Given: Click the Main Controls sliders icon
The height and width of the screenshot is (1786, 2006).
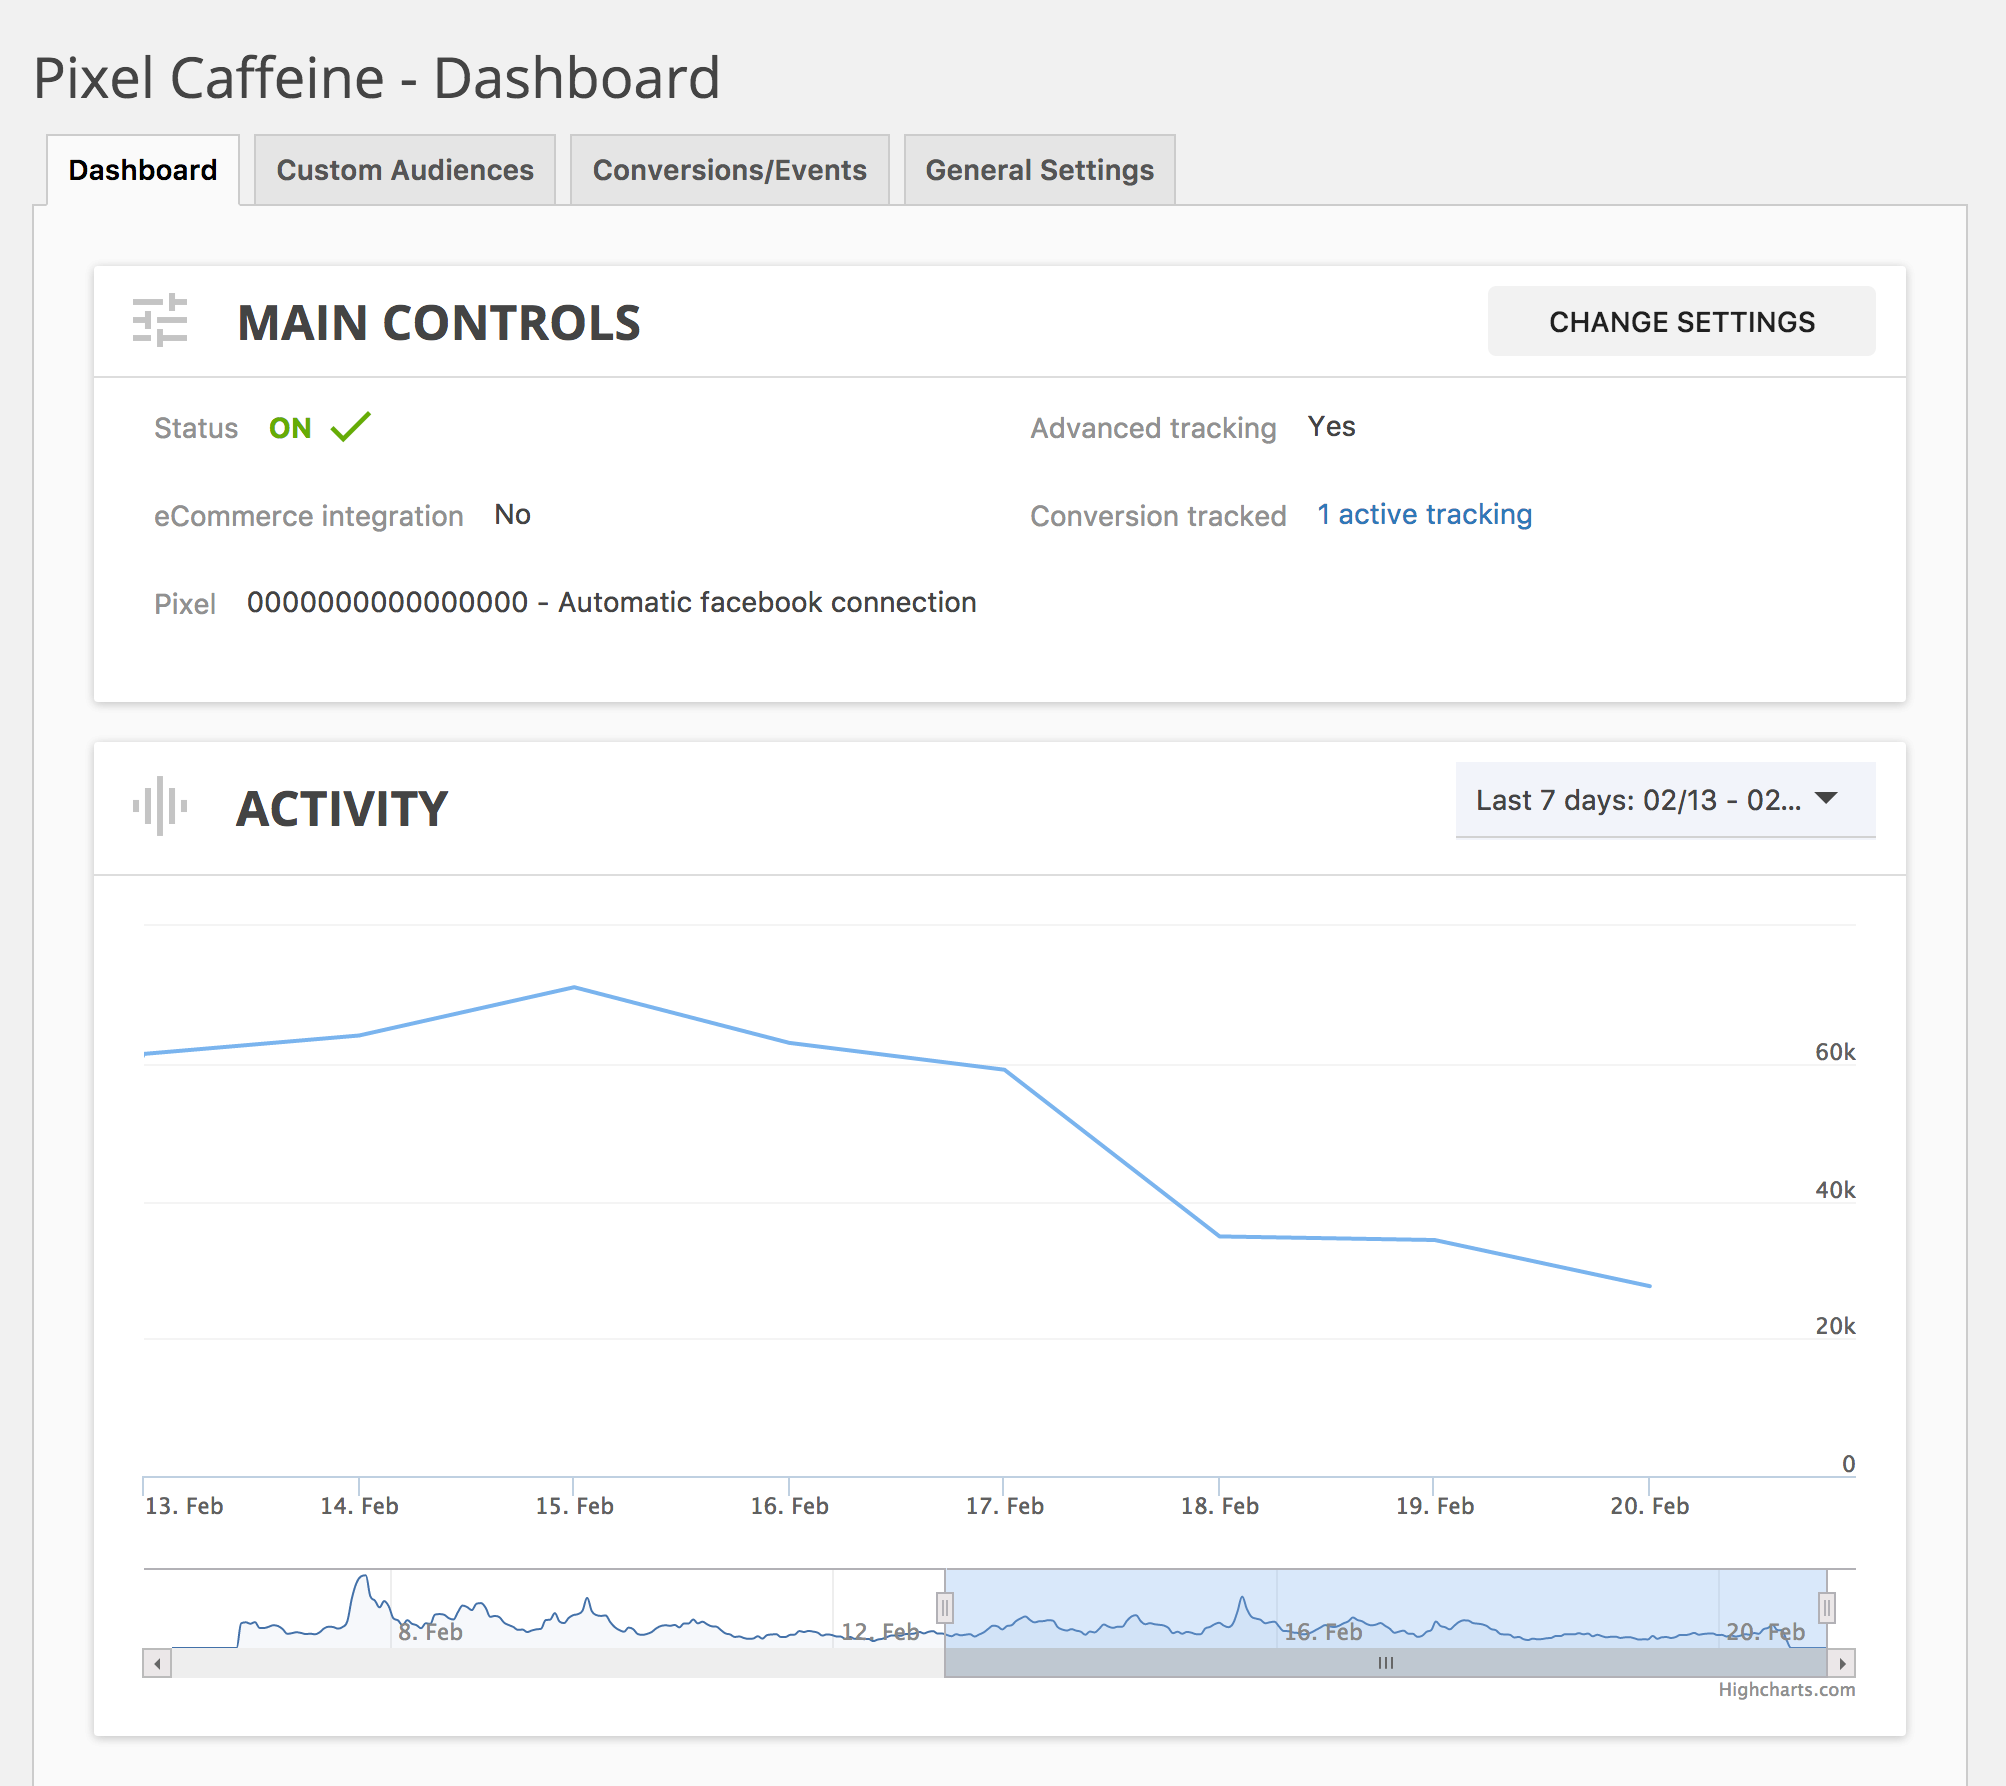Looking at the screenshot, I should [160, 321].
